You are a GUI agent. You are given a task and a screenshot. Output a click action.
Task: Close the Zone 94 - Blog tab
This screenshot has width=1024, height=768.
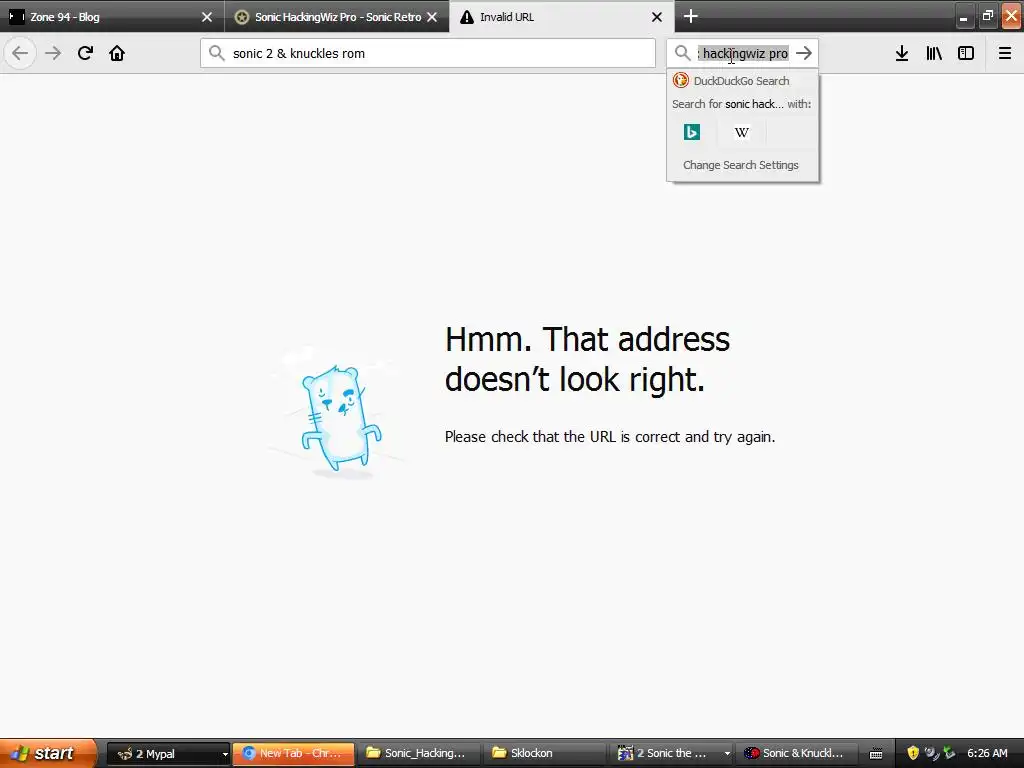(207, 17)
